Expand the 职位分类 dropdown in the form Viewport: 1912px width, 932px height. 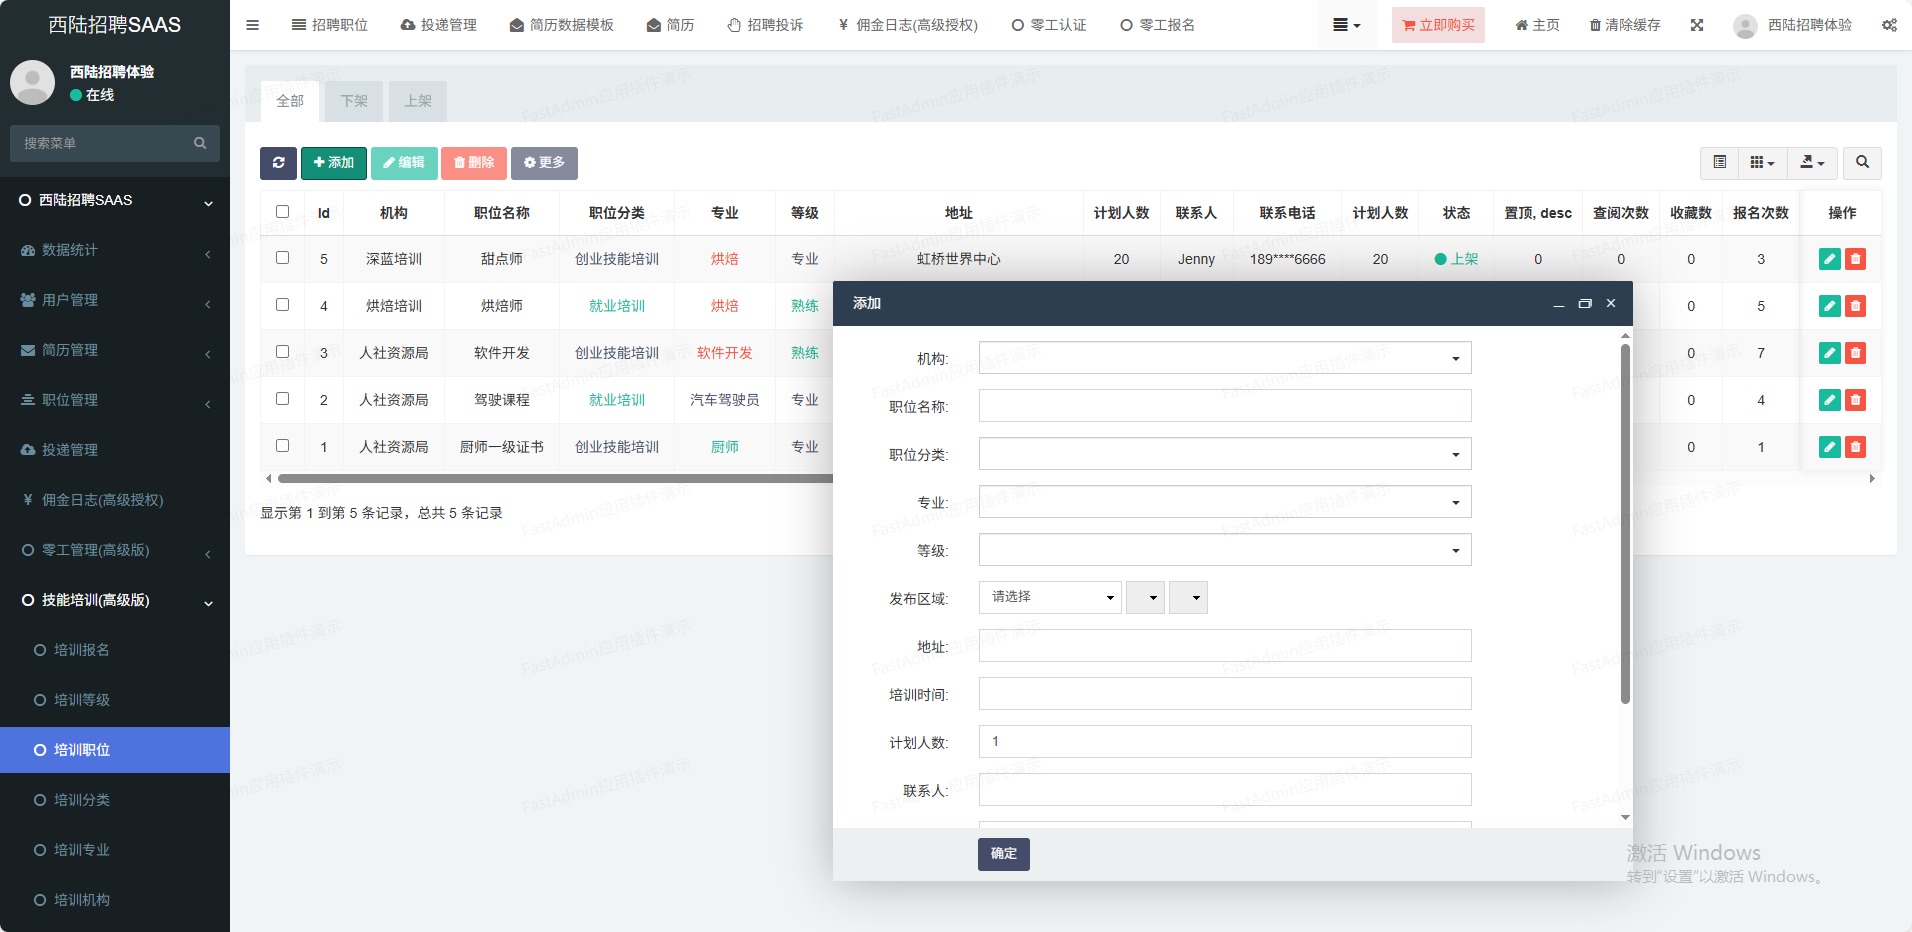(x=1224, y=454)
